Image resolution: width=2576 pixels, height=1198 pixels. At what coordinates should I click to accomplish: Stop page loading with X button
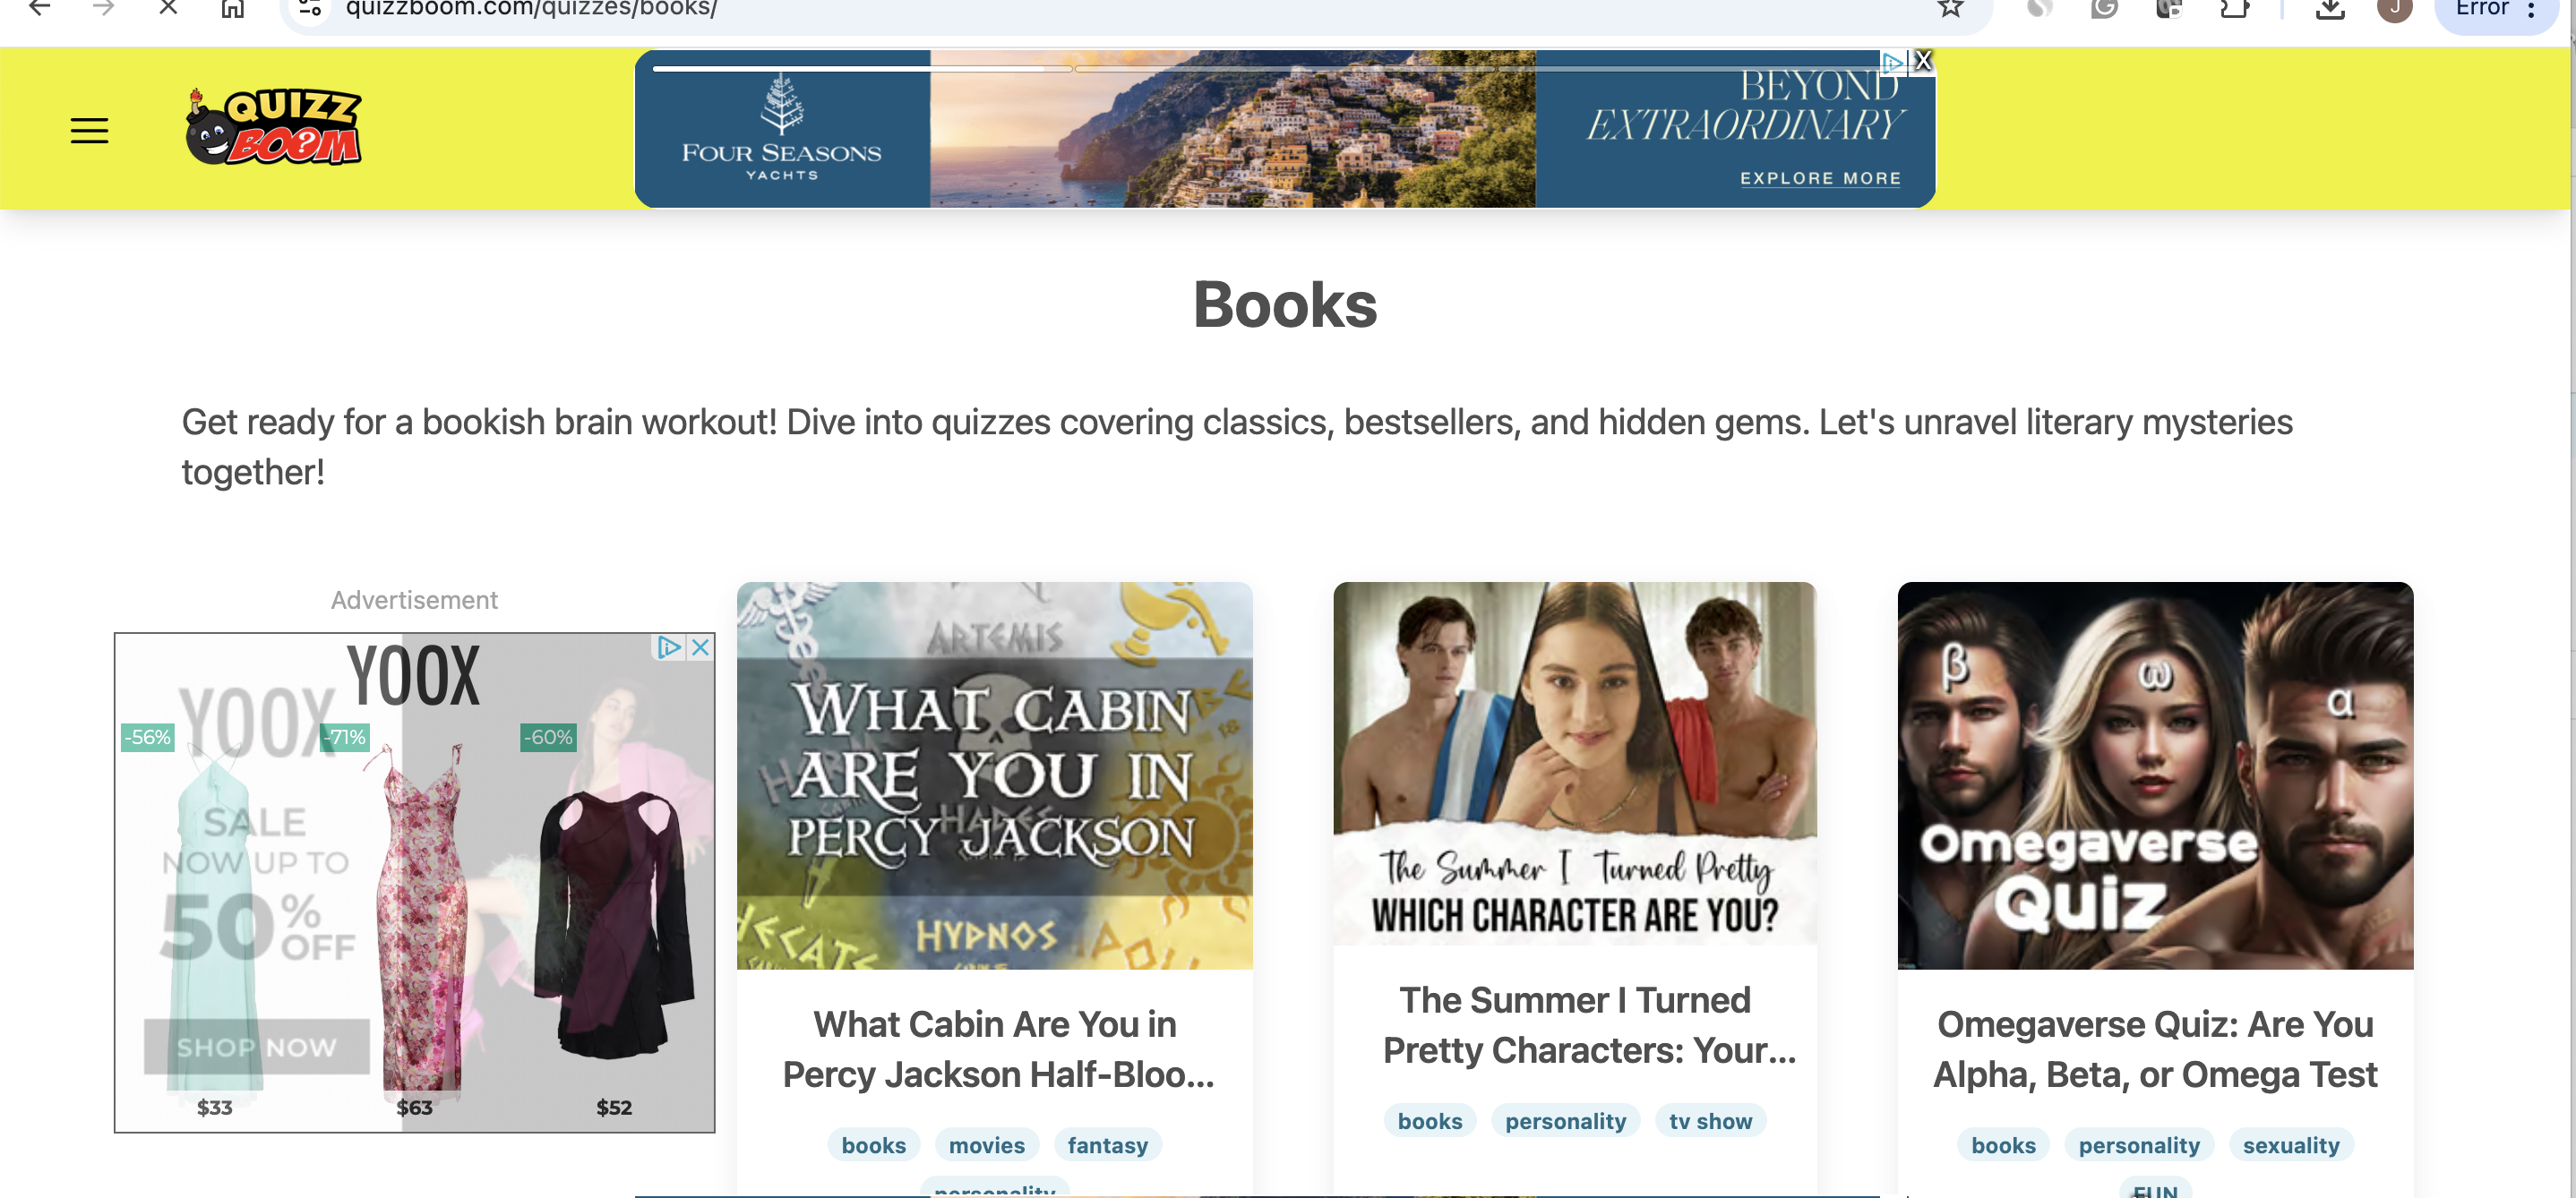point(168,8)
